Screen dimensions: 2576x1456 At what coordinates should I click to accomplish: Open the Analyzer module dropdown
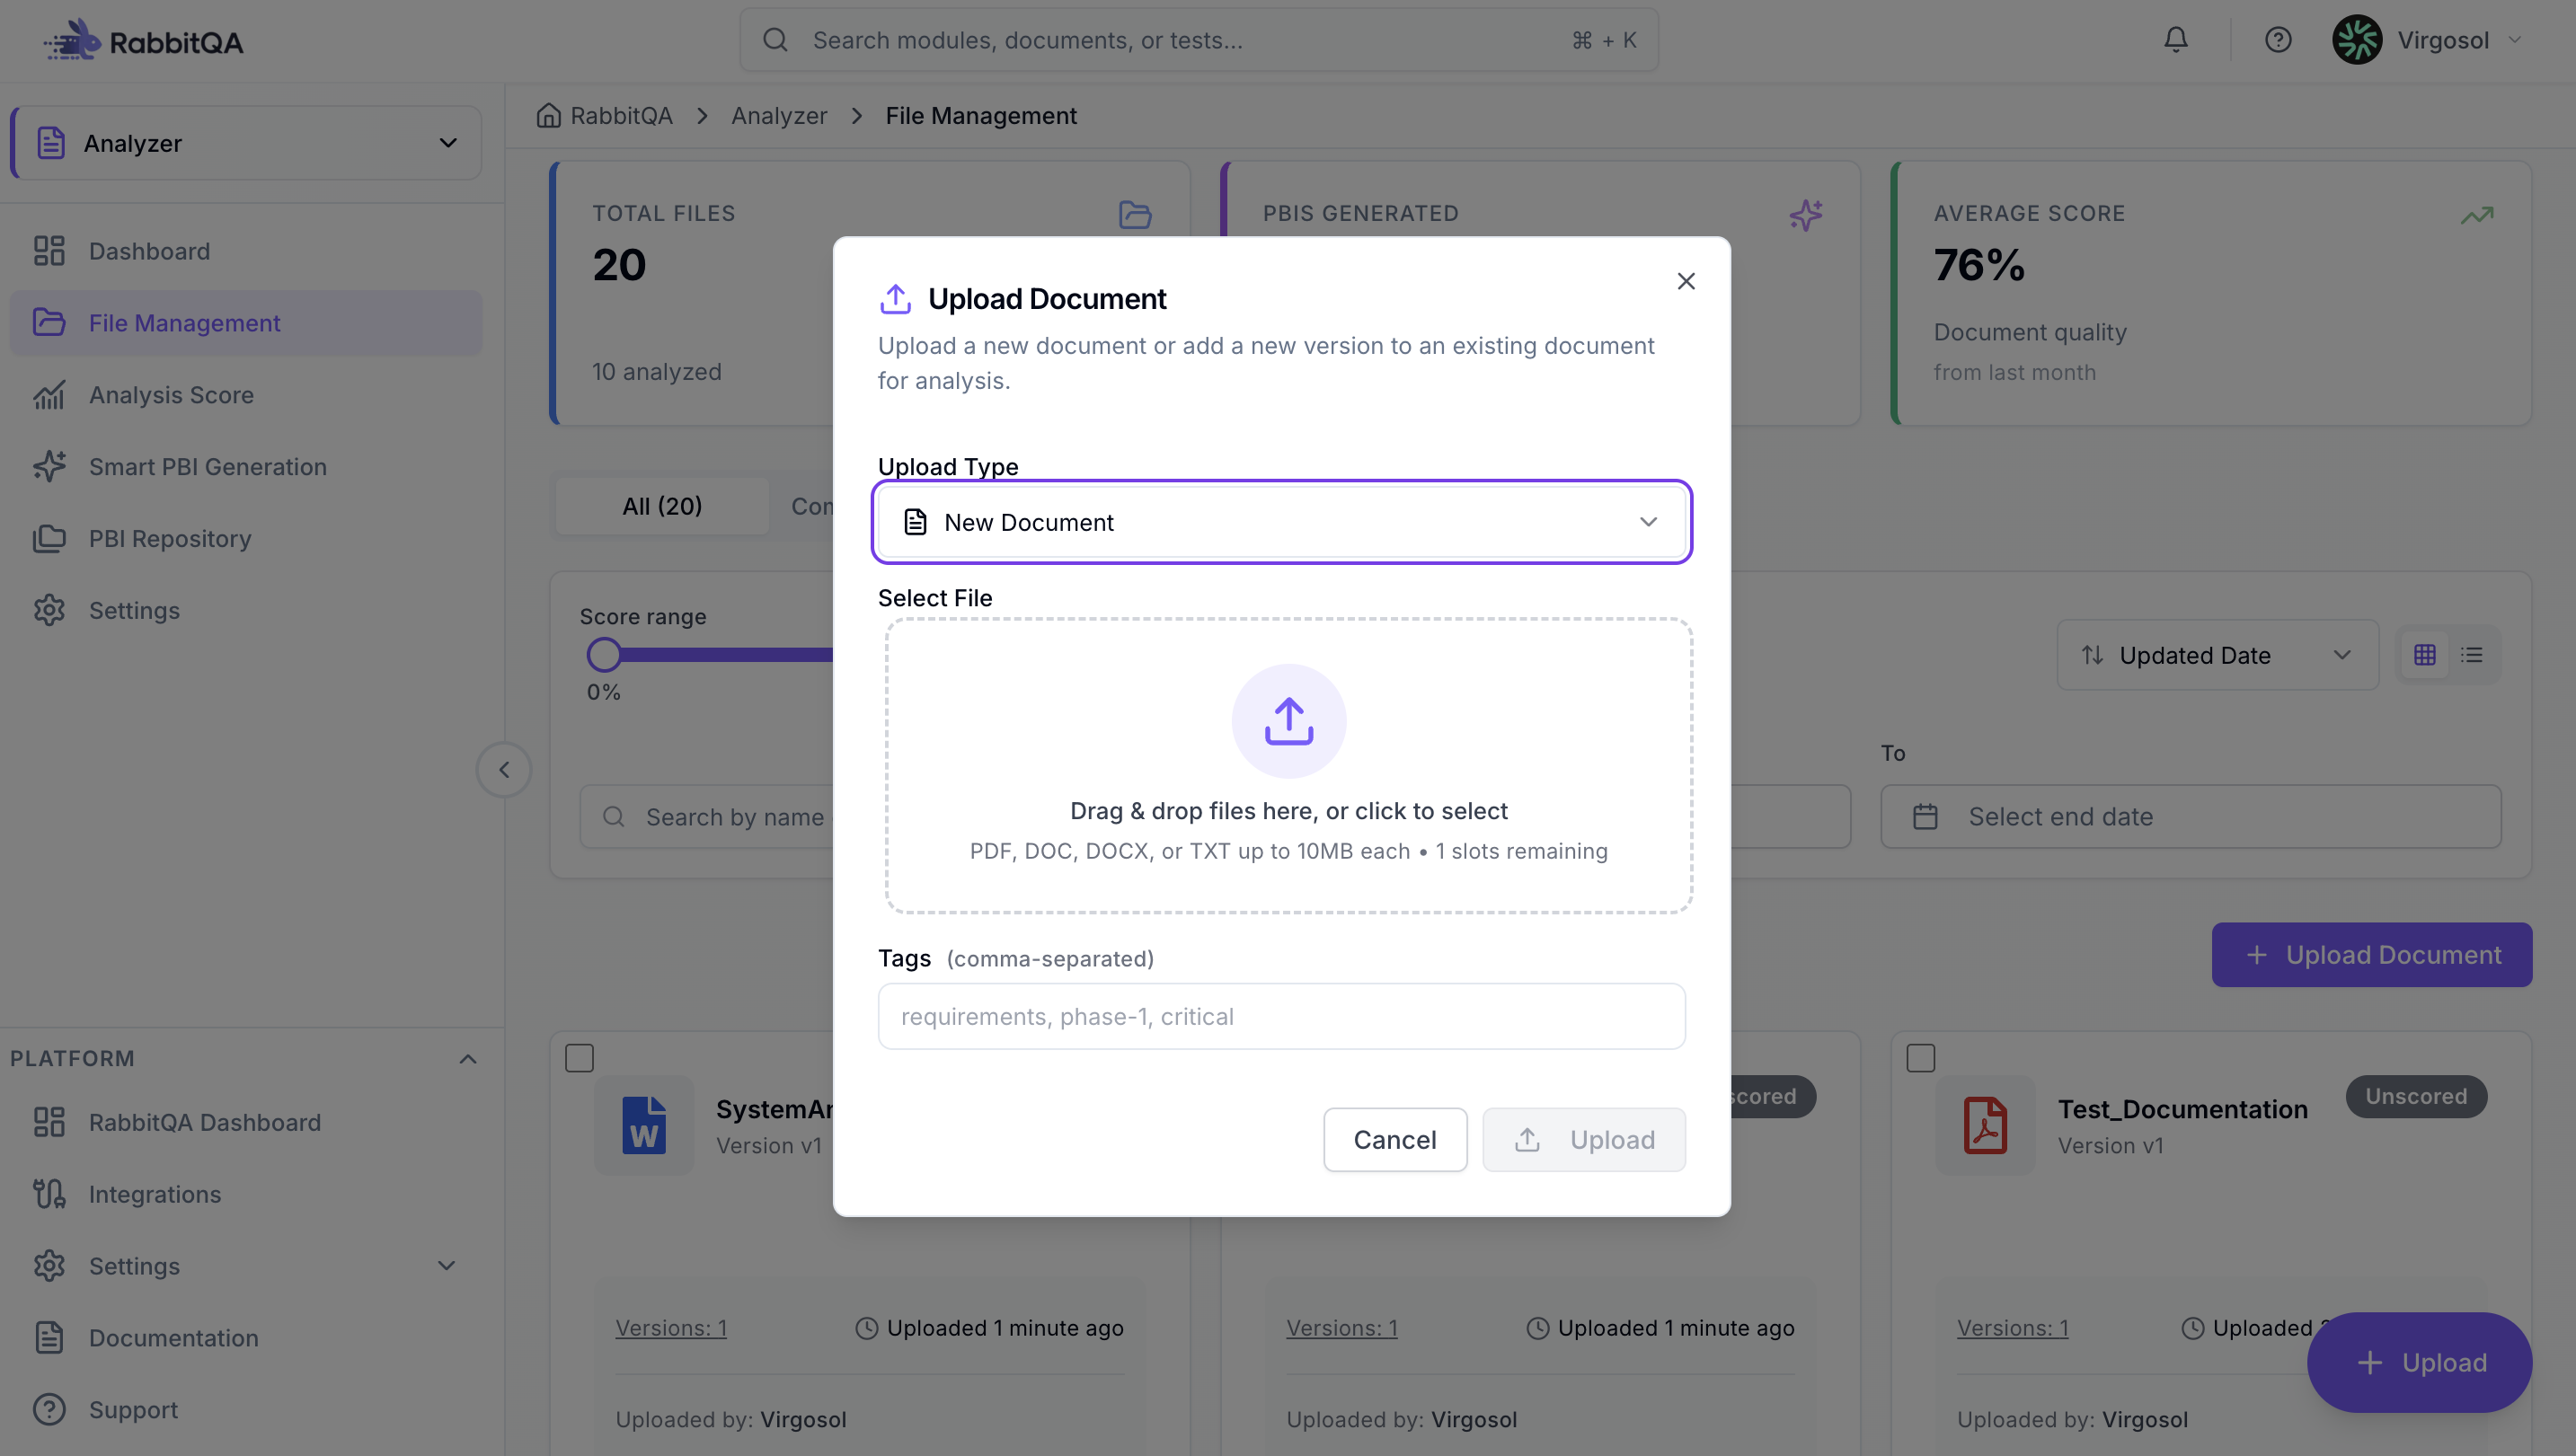click(247, 143)
